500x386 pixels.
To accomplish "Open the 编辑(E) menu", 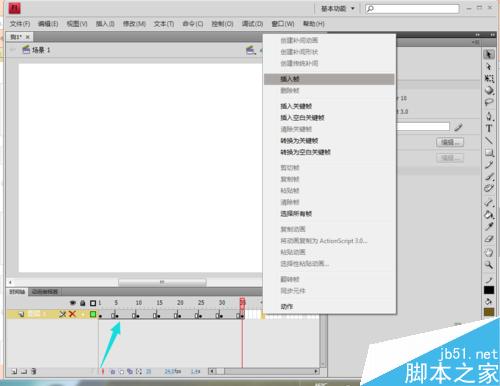I will click(48, 24).
